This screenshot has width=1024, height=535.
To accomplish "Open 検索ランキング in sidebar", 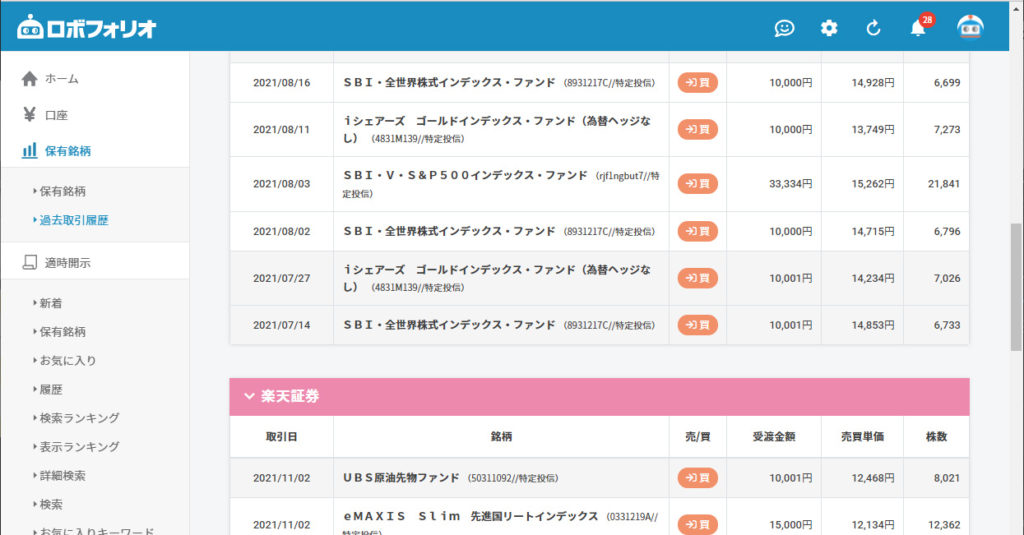I will point(79,418).
